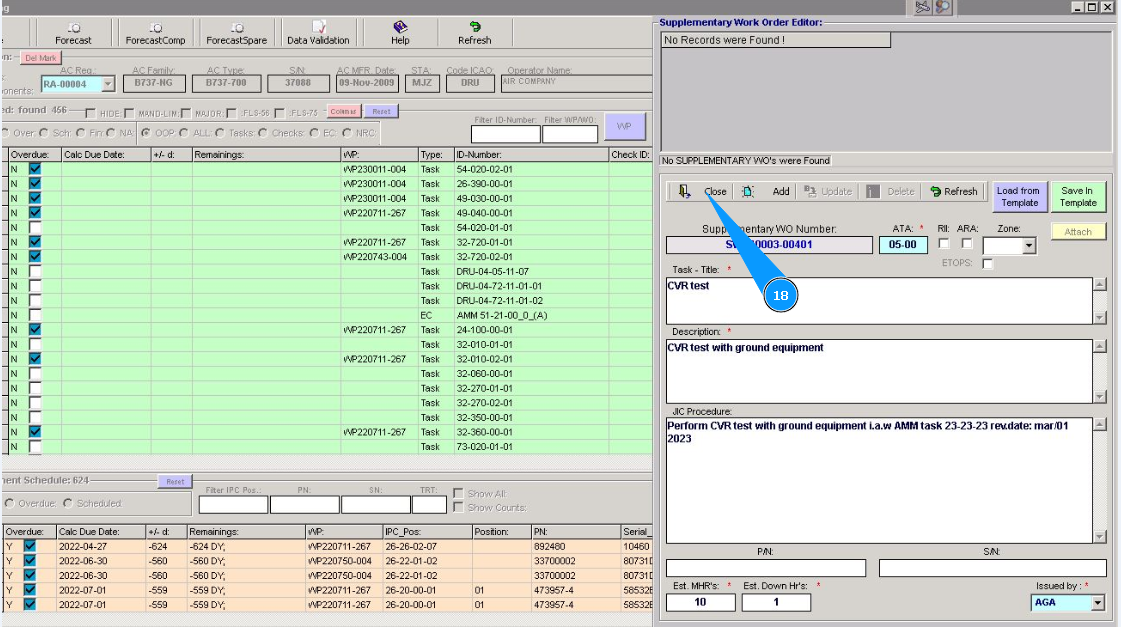Run Data Validation from the toolbar
This screenshot has width=1121, height=629.
click(318, 31)
